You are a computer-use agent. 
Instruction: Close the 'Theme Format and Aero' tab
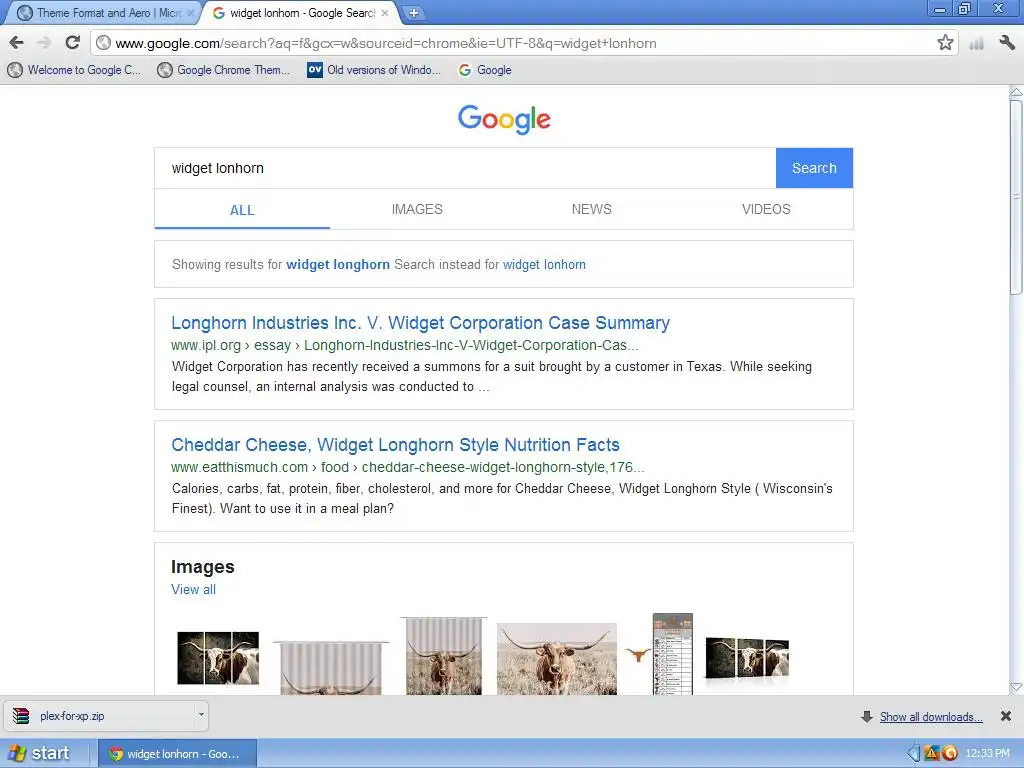[191, 13]
